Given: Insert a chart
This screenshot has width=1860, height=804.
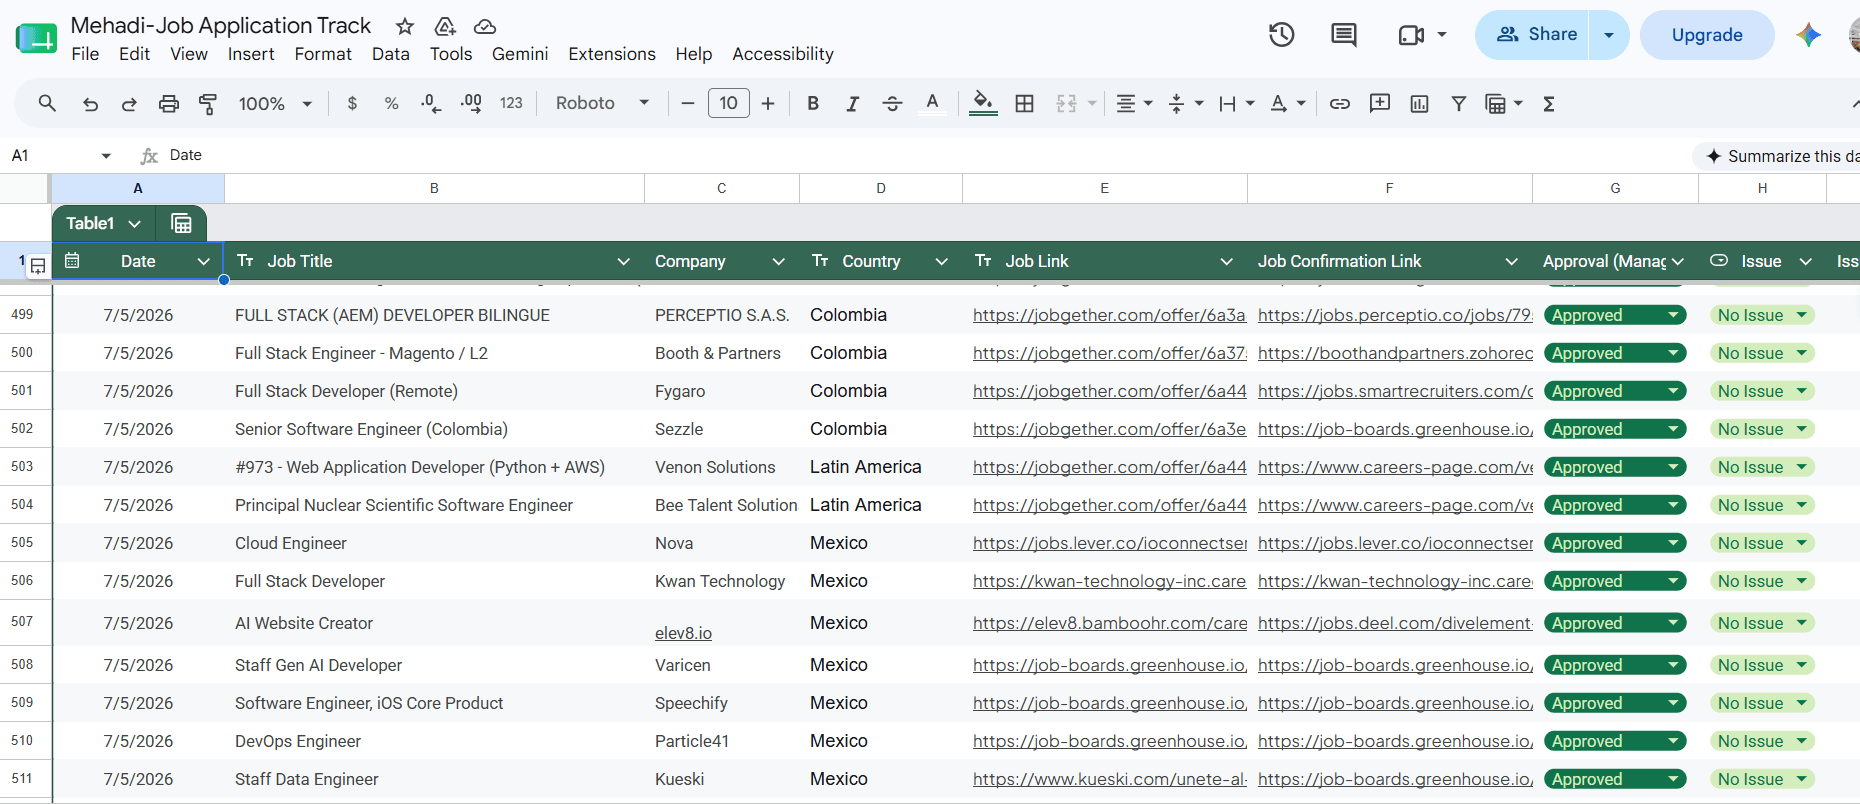Looking at the screenshot, I should pos(1419,103).
